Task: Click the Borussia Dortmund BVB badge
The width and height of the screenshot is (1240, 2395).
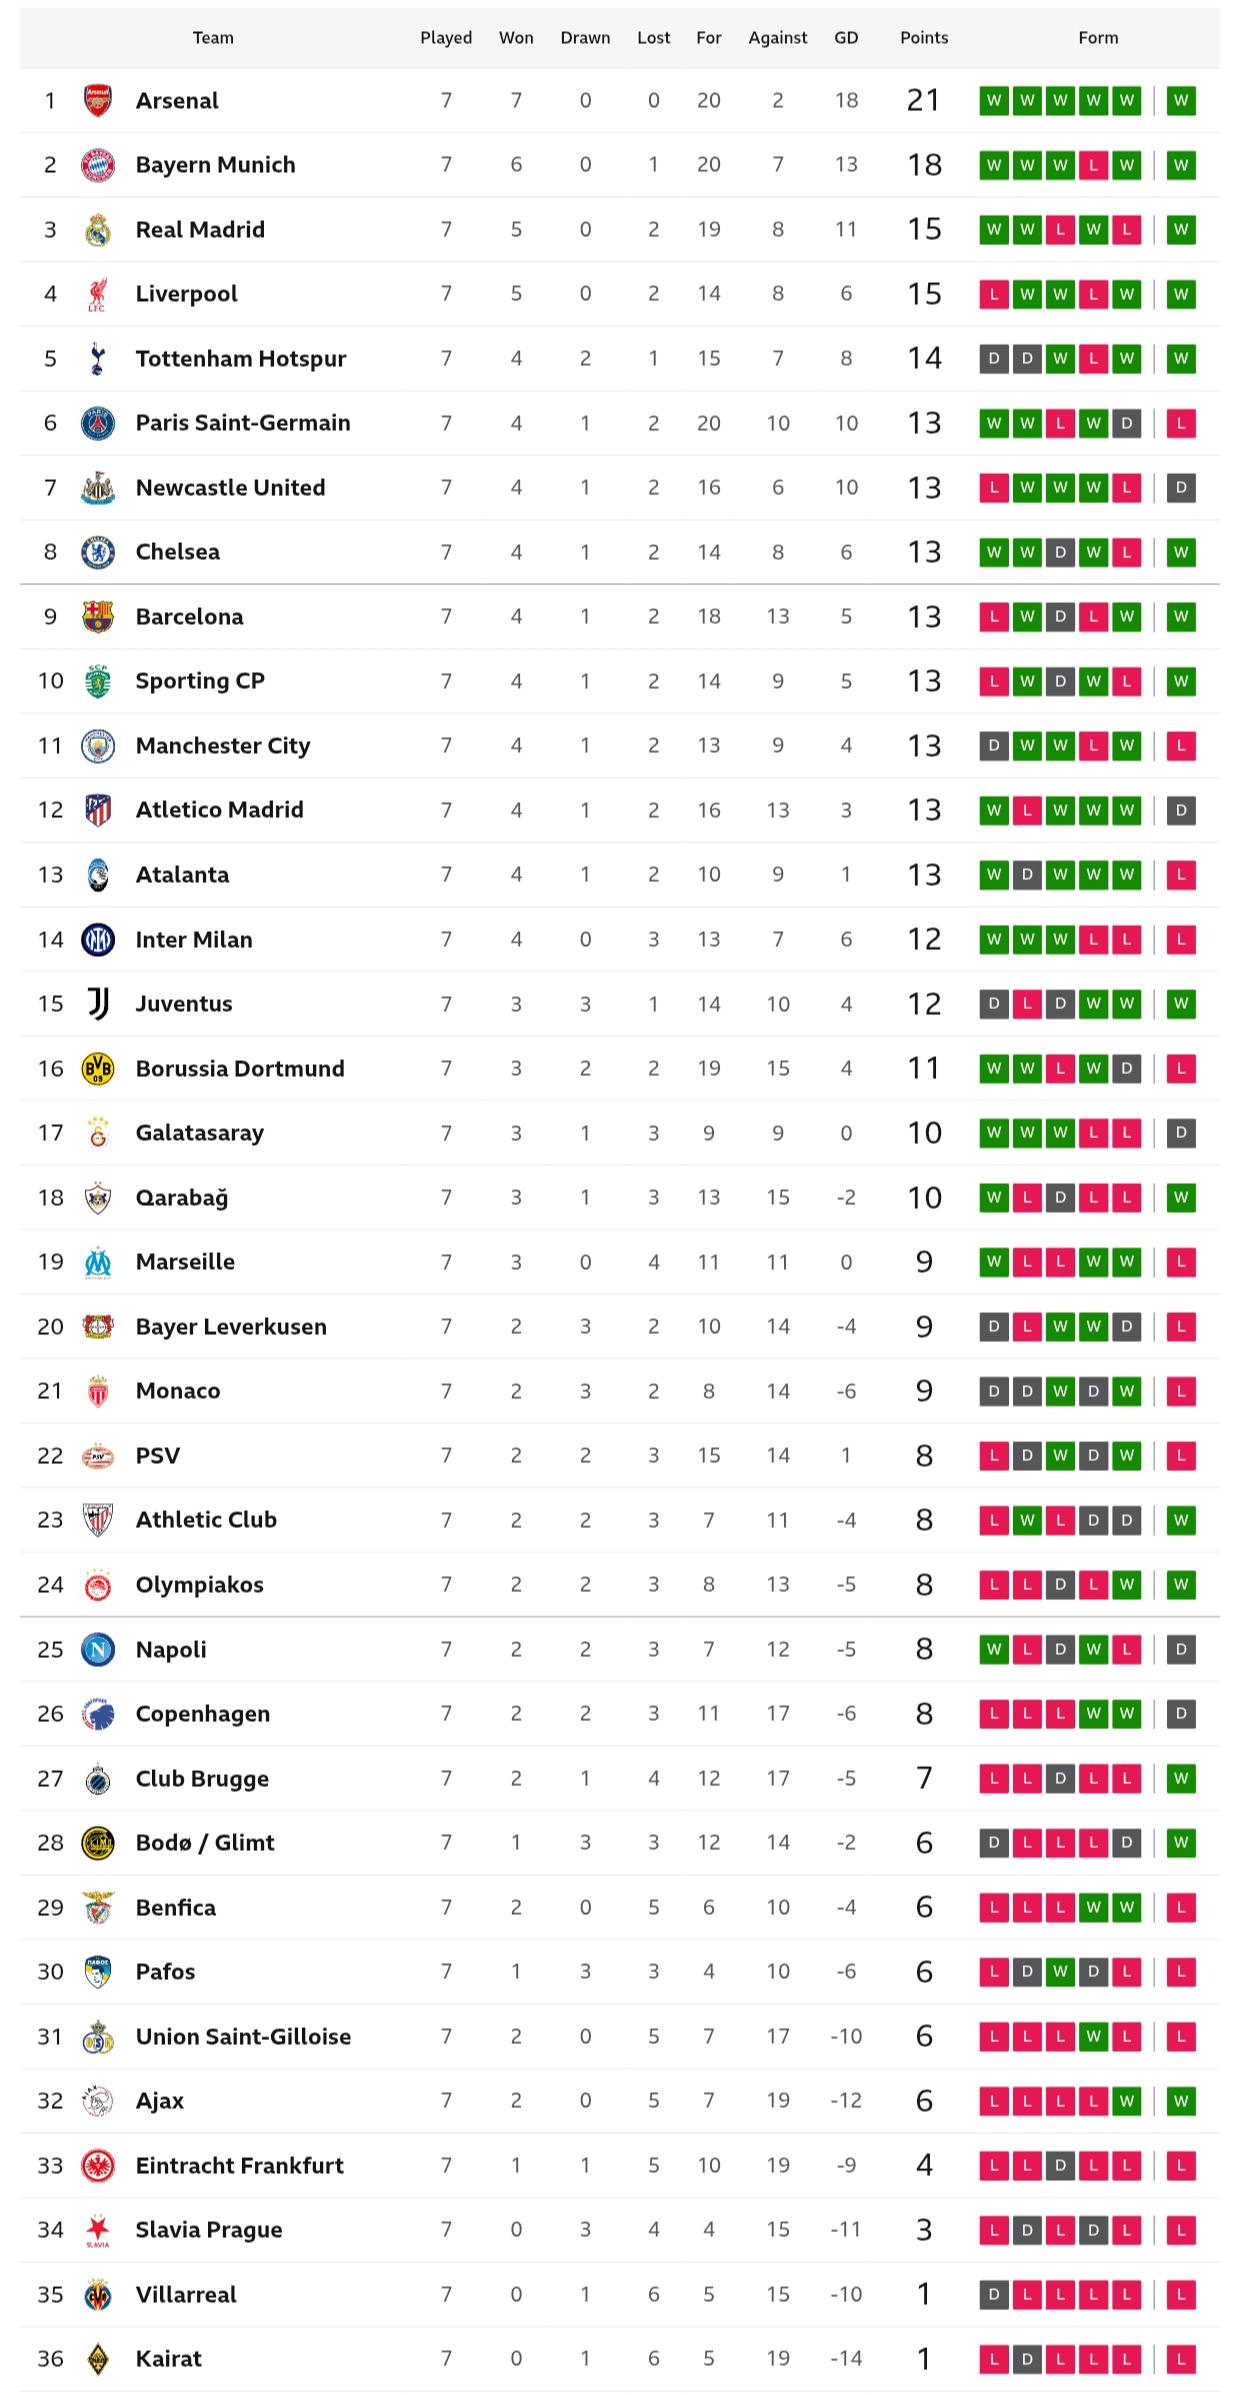Action: click(x=98, y=1068)
